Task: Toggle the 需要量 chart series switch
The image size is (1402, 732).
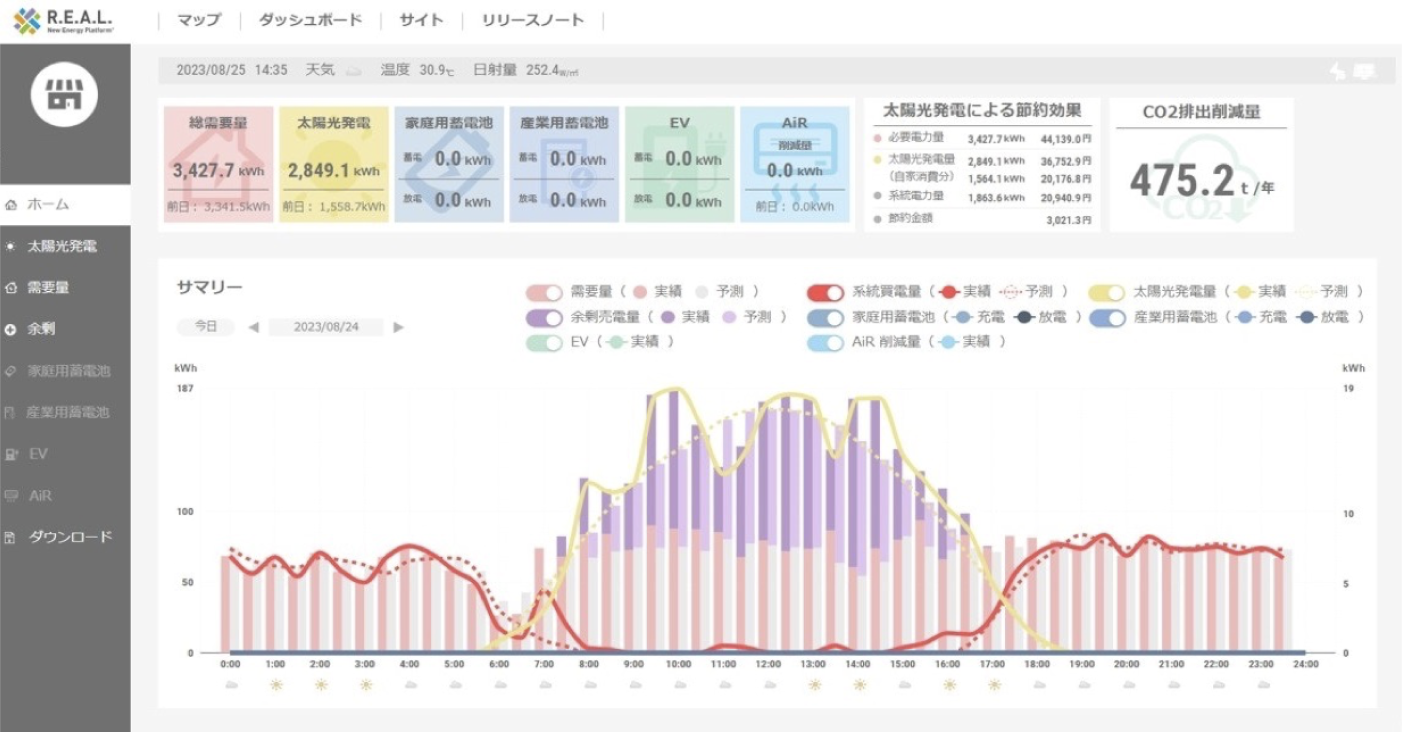Action: (x=544, y=292)
